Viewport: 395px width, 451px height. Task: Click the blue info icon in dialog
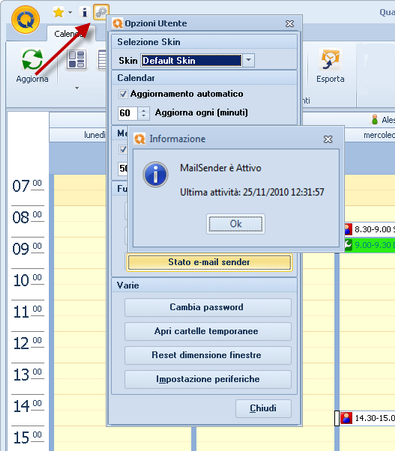coord(155,175)
